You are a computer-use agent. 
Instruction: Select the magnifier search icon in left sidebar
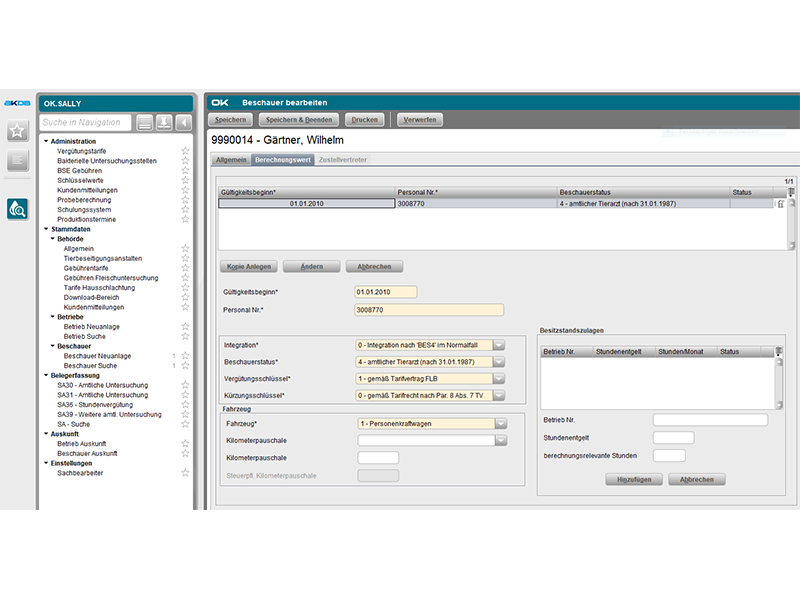pyautogui.click(x=17, y=208)
